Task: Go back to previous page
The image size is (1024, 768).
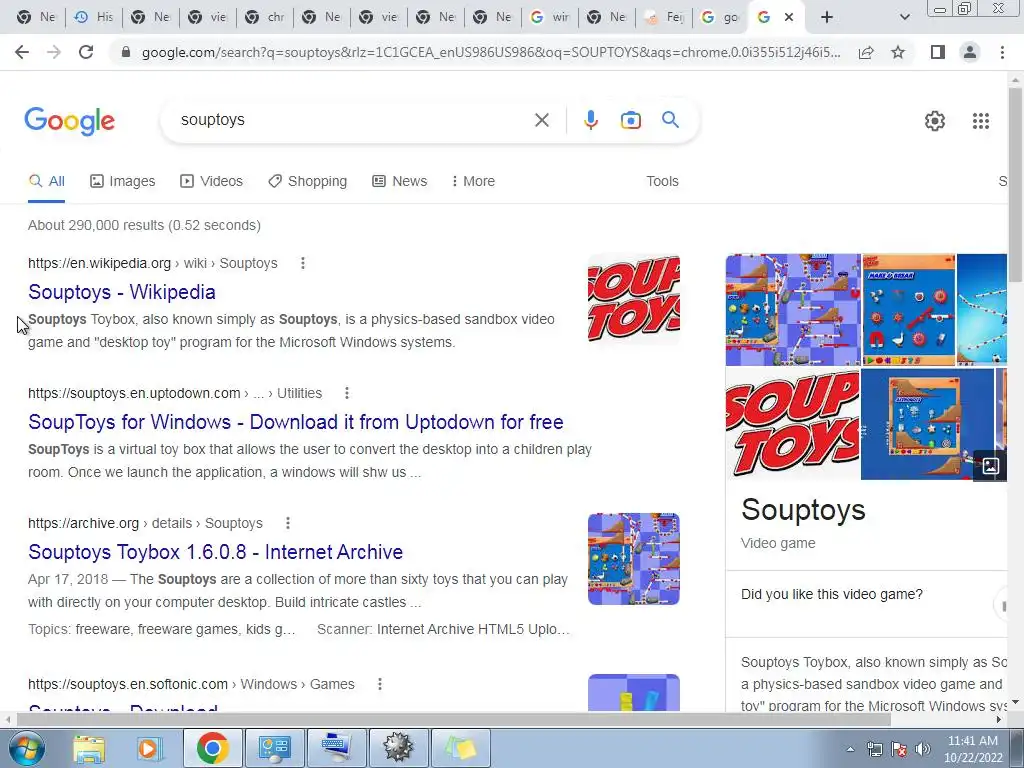Action: (22, 52)
